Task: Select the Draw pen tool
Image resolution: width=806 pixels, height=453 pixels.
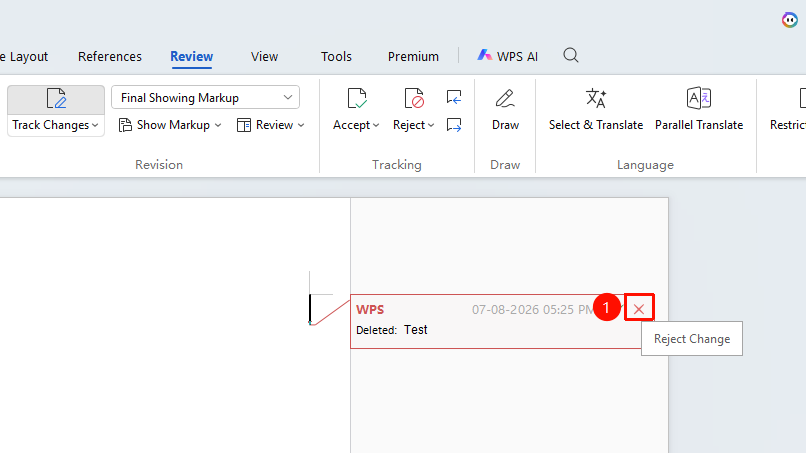Action: pos(505,110)
